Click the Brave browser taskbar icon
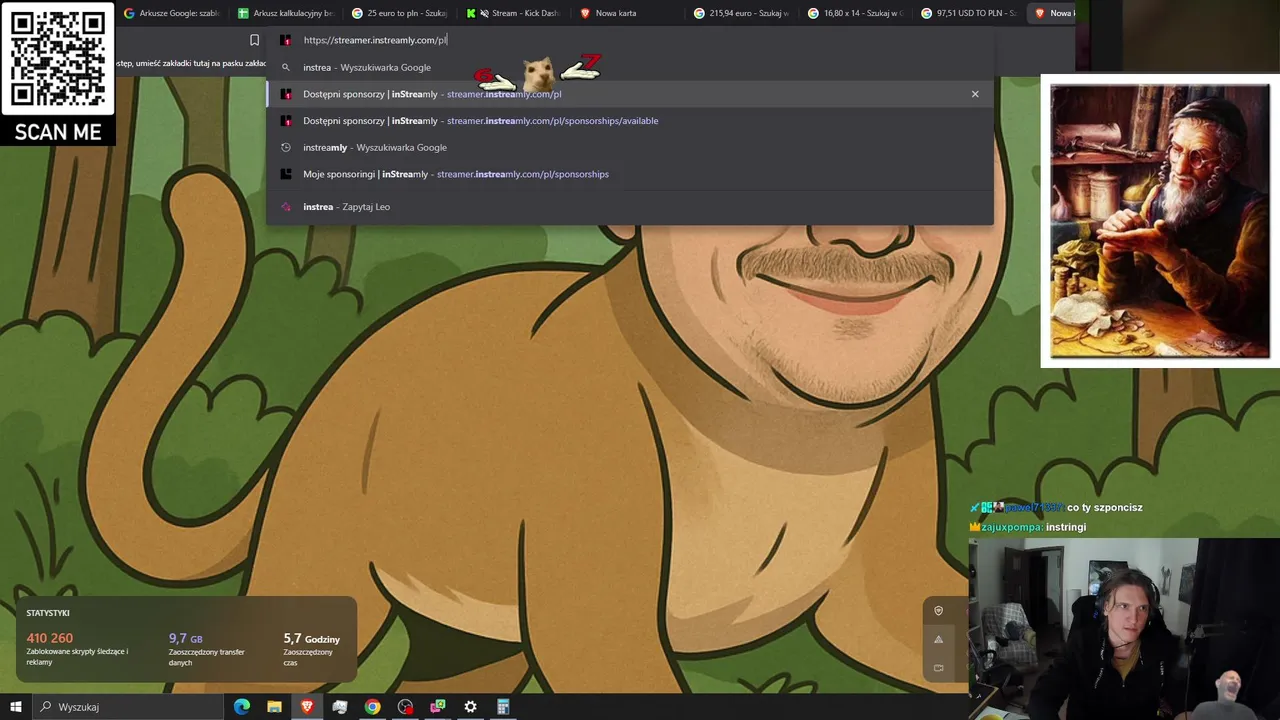 [307, 707]
